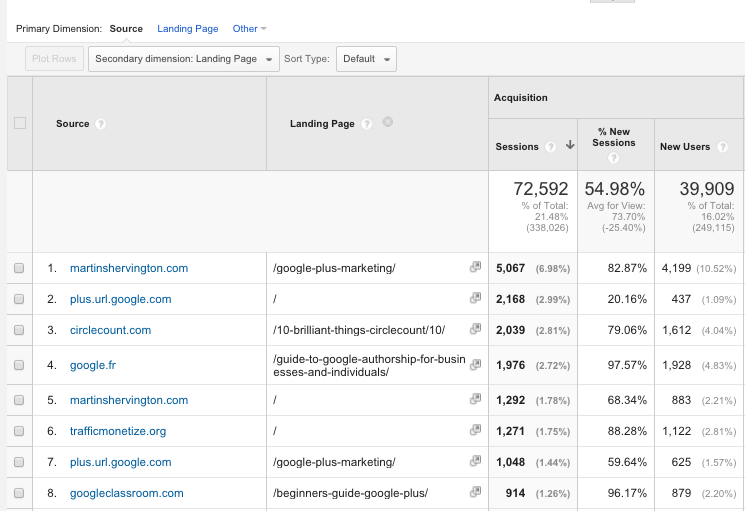Sort by Sessions column header
Image resolution: width=745 pixels, height=511 pixels.
(517, 147)
